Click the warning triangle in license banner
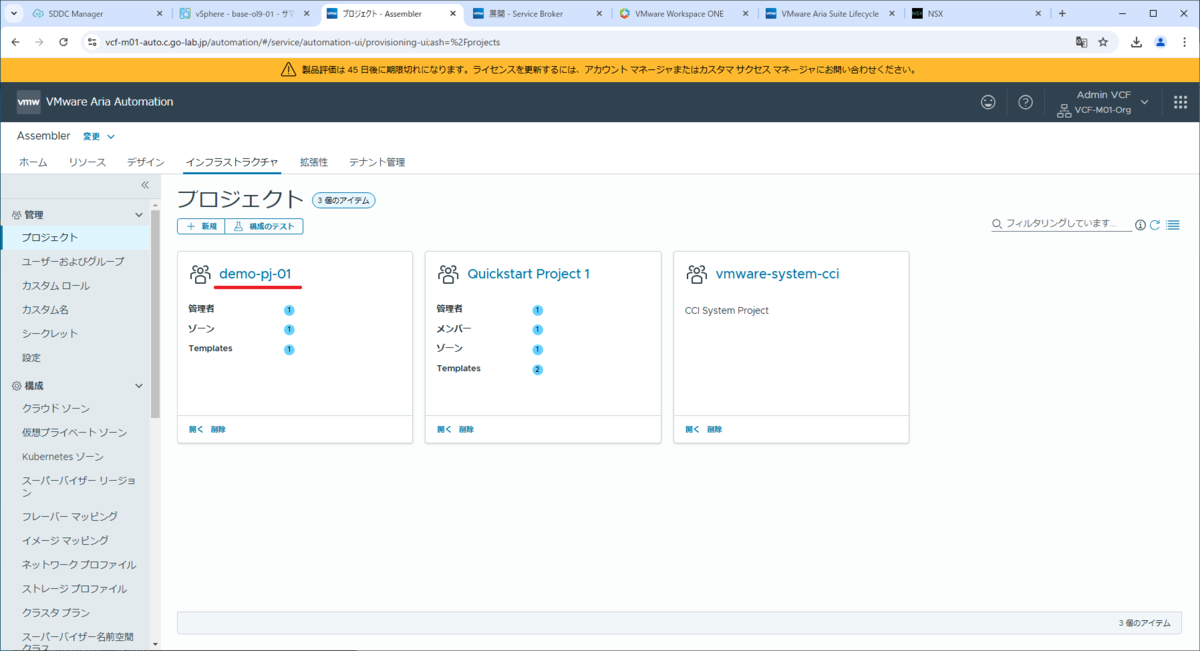The height and width of the screenshot is (651, 1200). (289, 70)
